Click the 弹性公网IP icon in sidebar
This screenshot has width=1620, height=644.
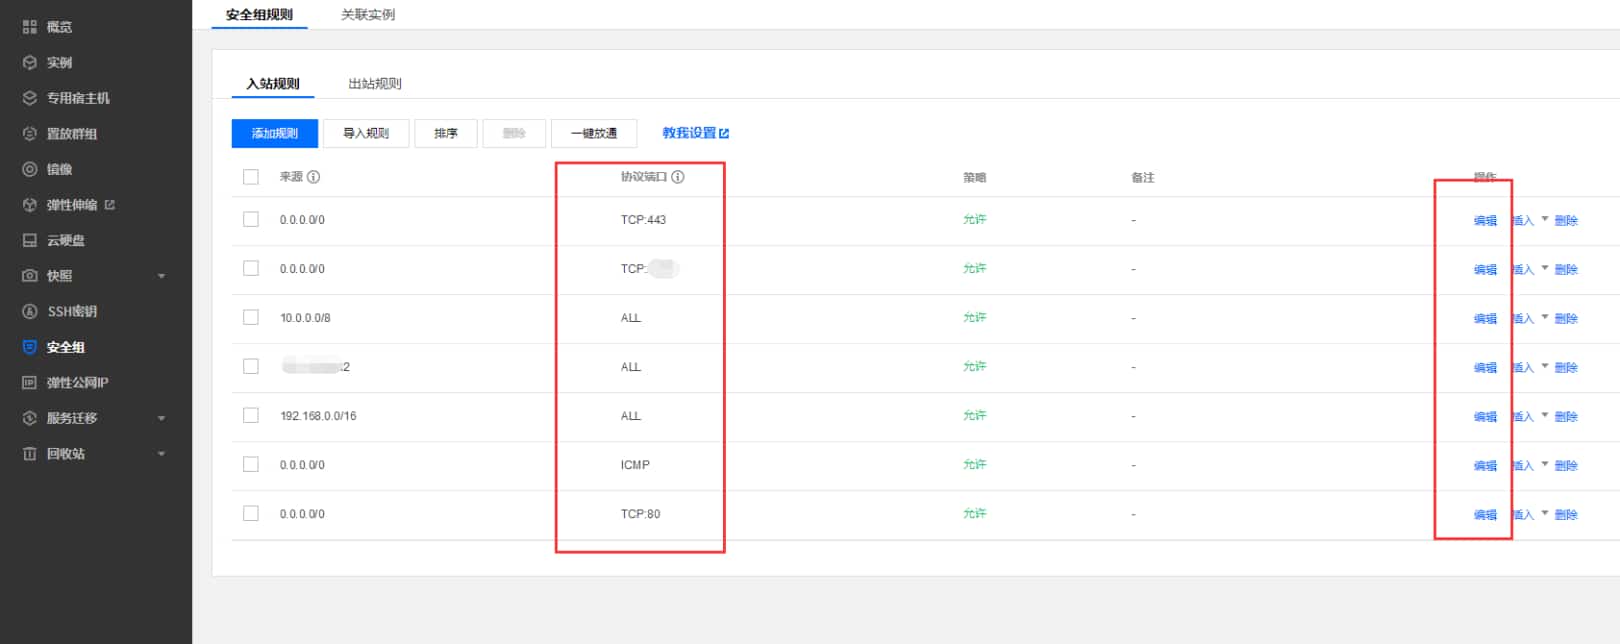pyautogui.click(x=30, y=383)
